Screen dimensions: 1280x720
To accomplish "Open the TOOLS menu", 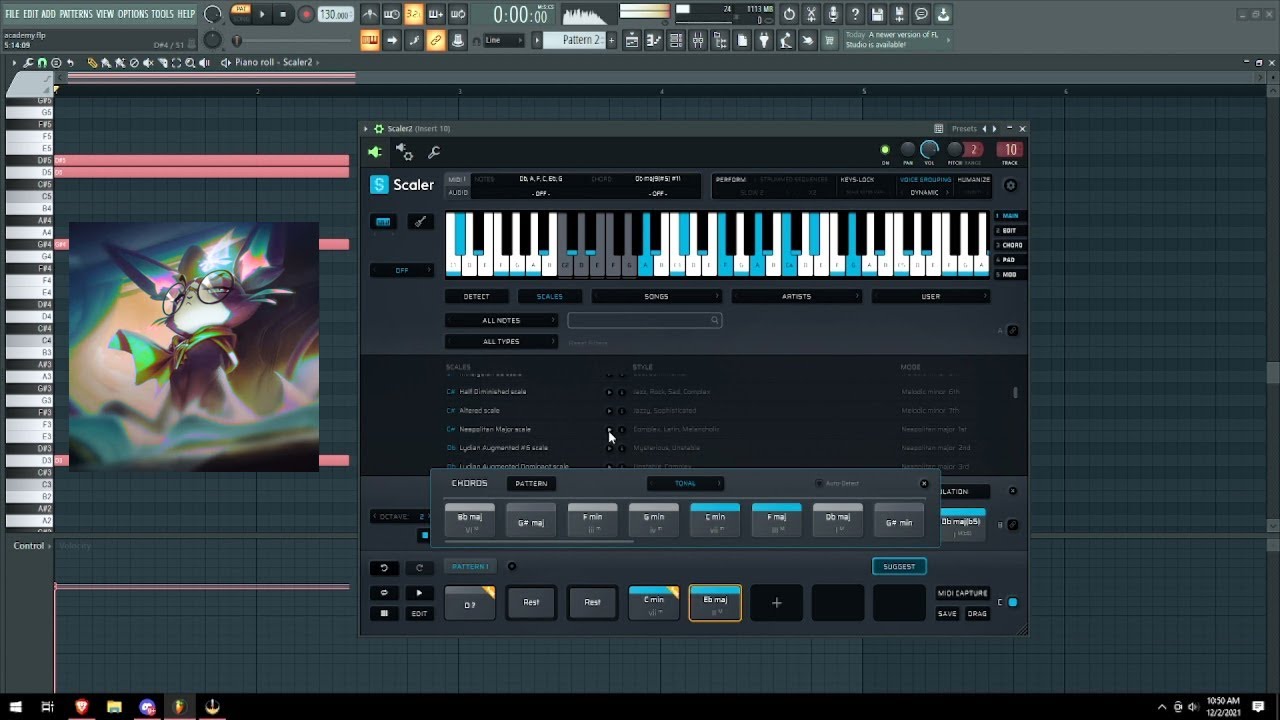I will 162,14.
